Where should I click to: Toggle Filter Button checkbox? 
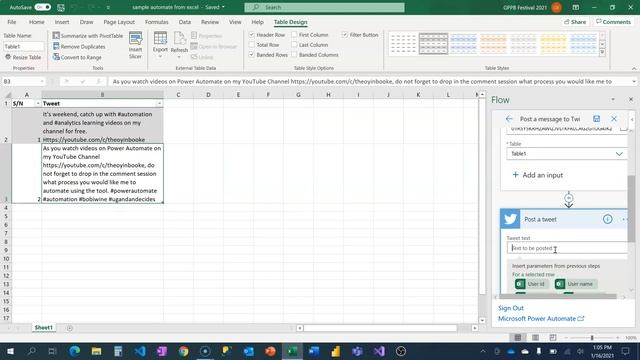(x=345, y=35)
